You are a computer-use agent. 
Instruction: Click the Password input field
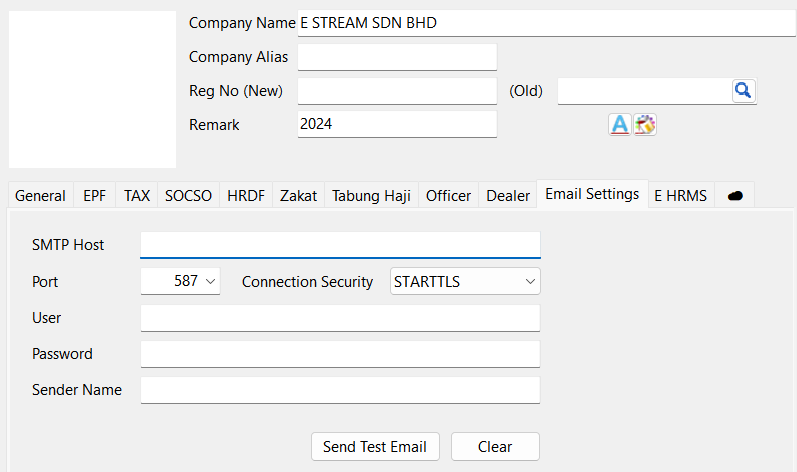click(341, 354)
